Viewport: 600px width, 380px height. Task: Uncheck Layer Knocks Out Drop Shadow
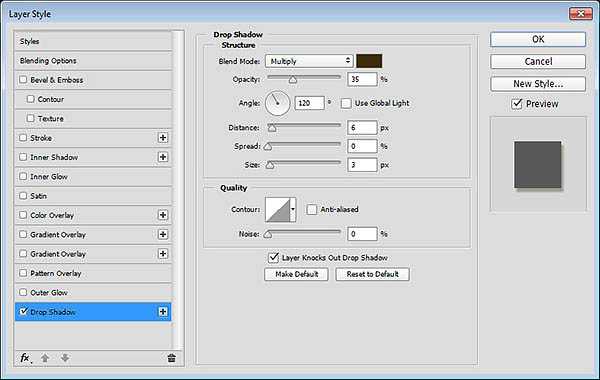[273, 258]
